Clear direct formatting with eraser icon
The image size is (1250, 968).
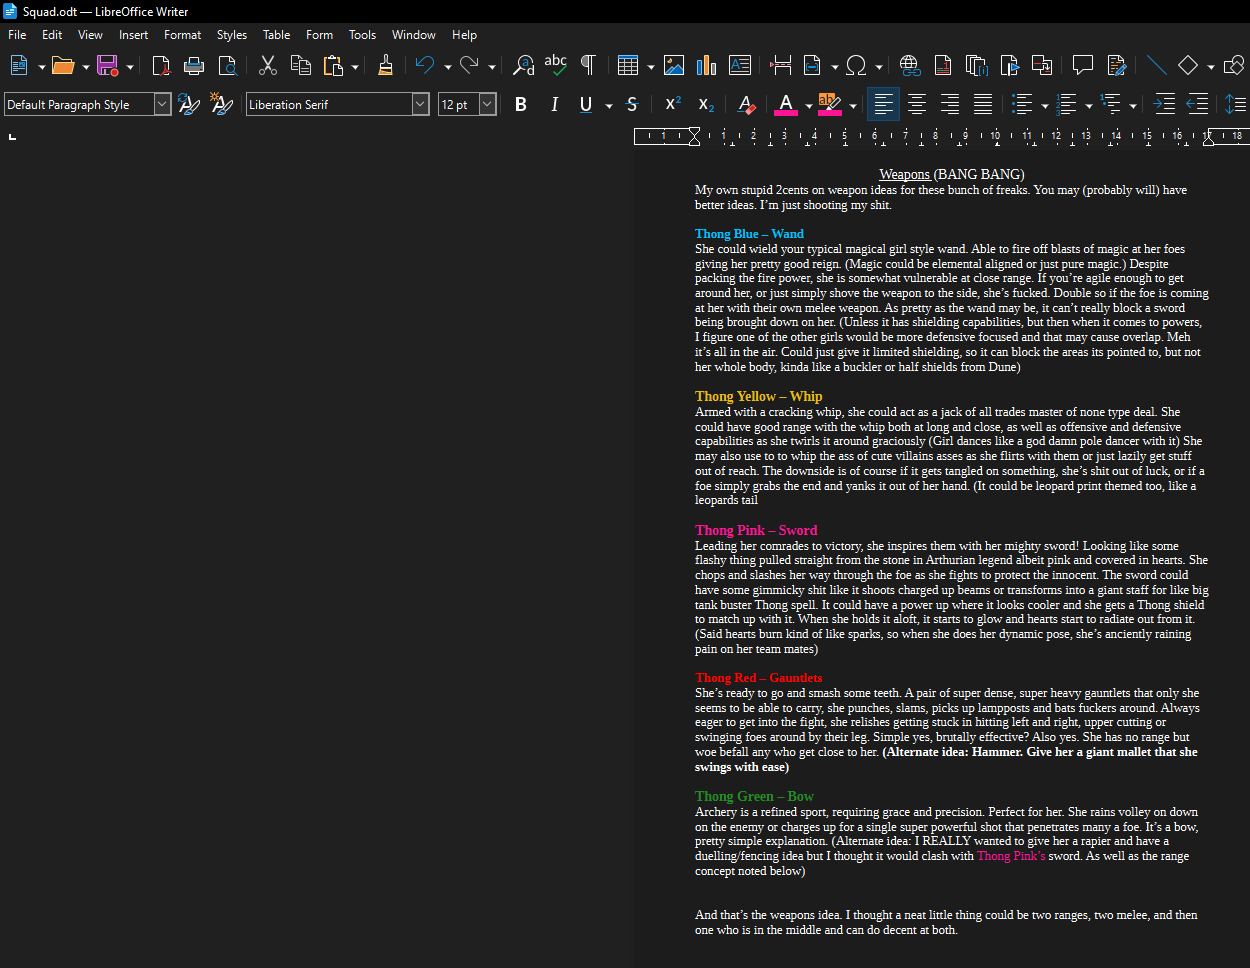coord(746,104)
